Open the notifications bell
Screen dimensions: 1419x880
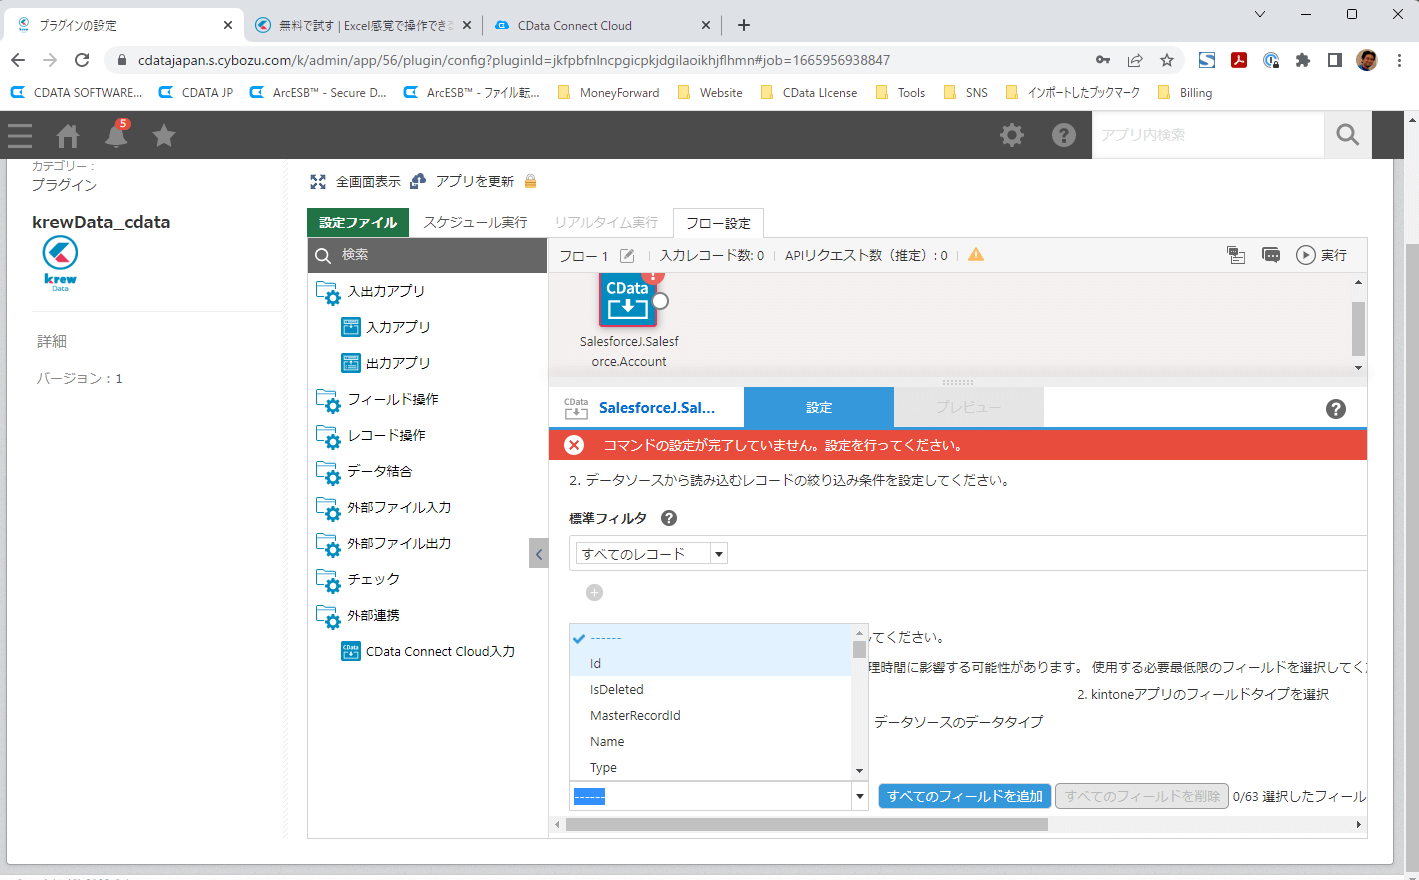pyautogui.click(x=117, y=134)
